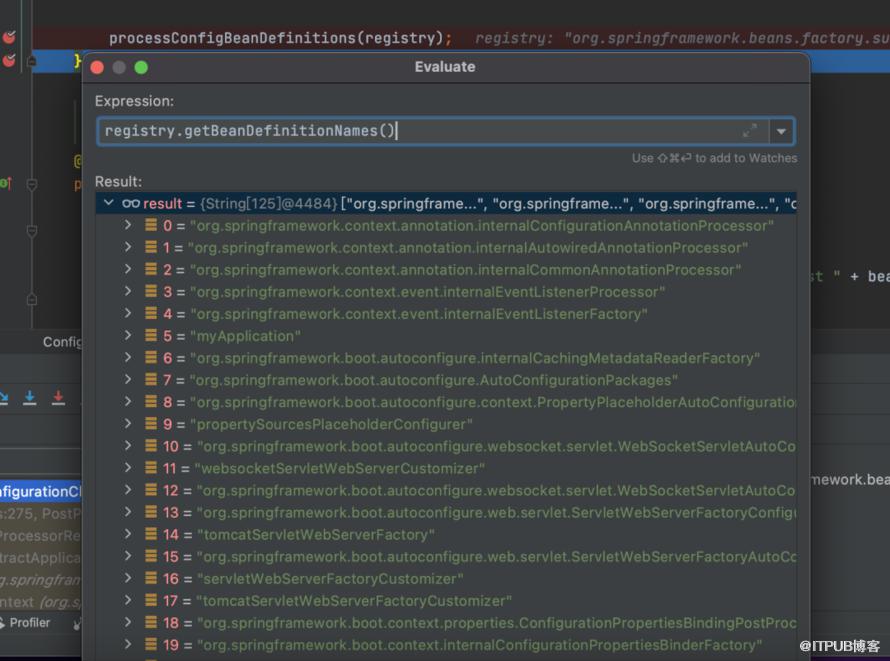The image size is (890, 661).
Task: Click the breakpoint icon on processConfigBeanDefinitions line
Action: 9,37
